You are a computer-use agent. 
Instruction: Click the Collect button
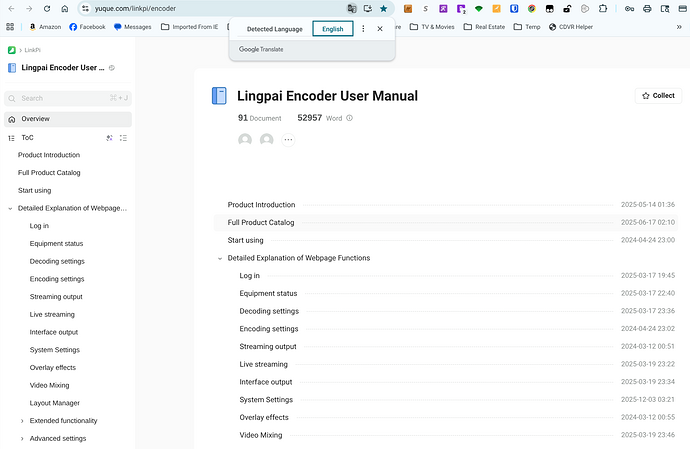tap(658, 96)
